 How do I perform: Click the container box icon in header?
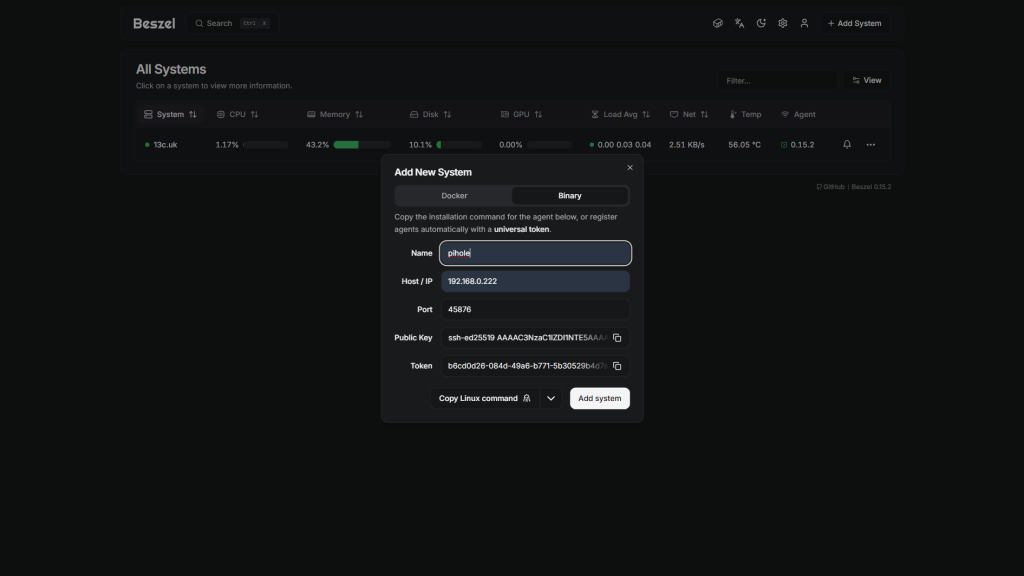[x=717, y=23]
